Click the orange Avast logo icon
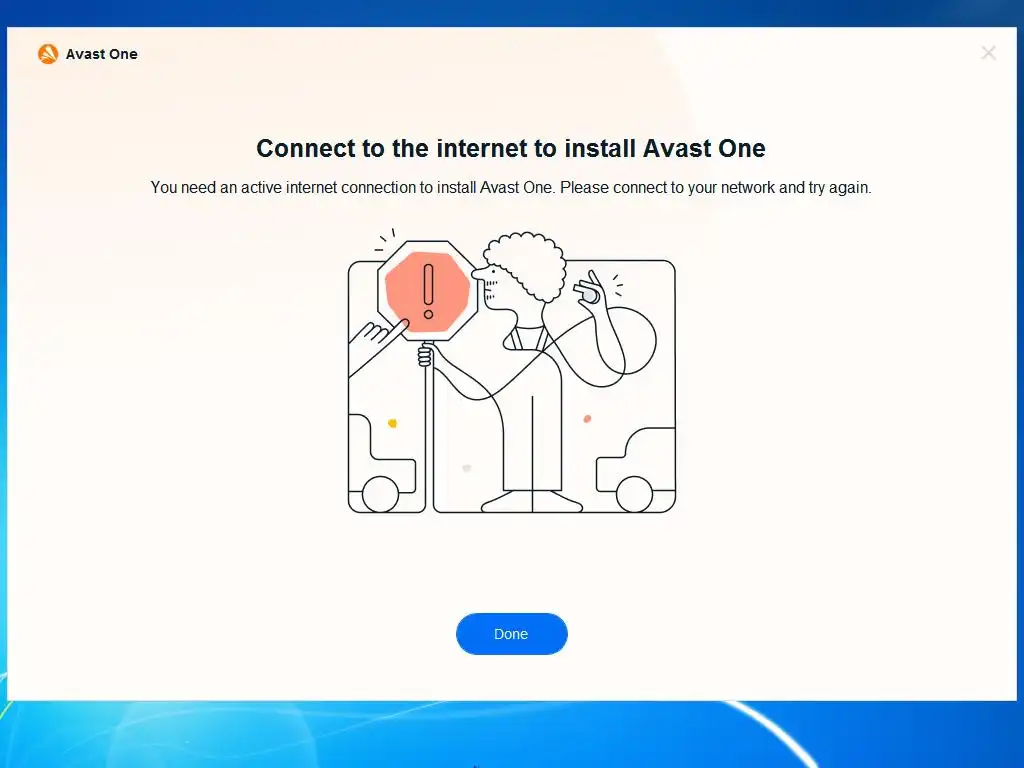This screenshot has width=1024, height=768. [48, 54]
